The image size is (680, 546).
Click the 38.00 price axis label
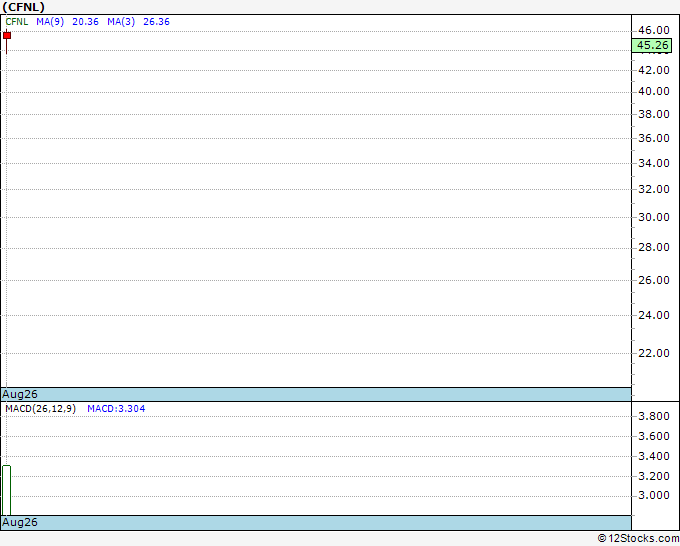tap(654, 114)
